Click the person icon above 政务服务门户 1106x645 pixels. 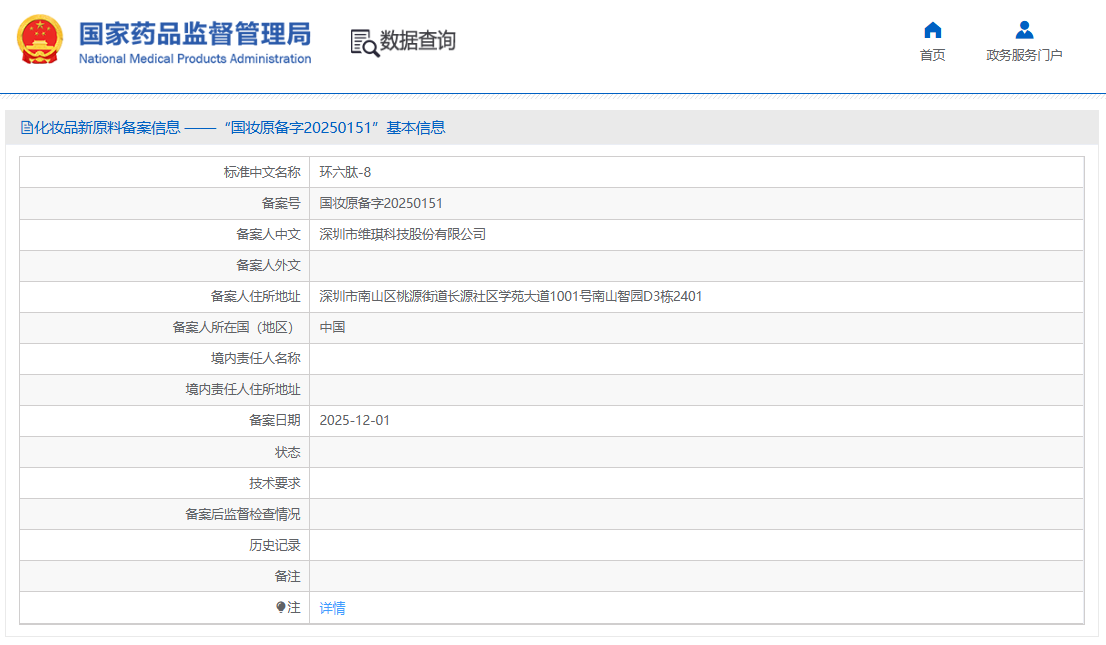coord(1024,30)
